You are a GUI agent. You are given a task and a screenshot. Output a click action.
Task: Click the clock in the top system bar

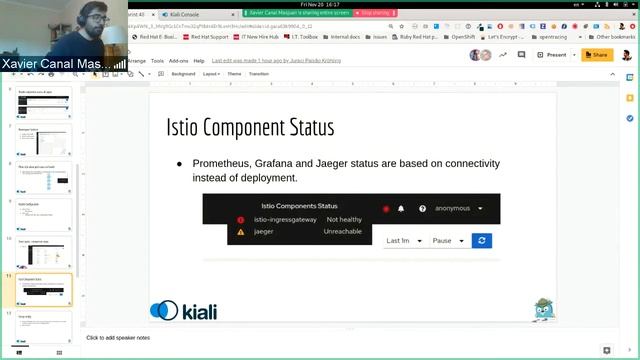[x=320, y=4]
